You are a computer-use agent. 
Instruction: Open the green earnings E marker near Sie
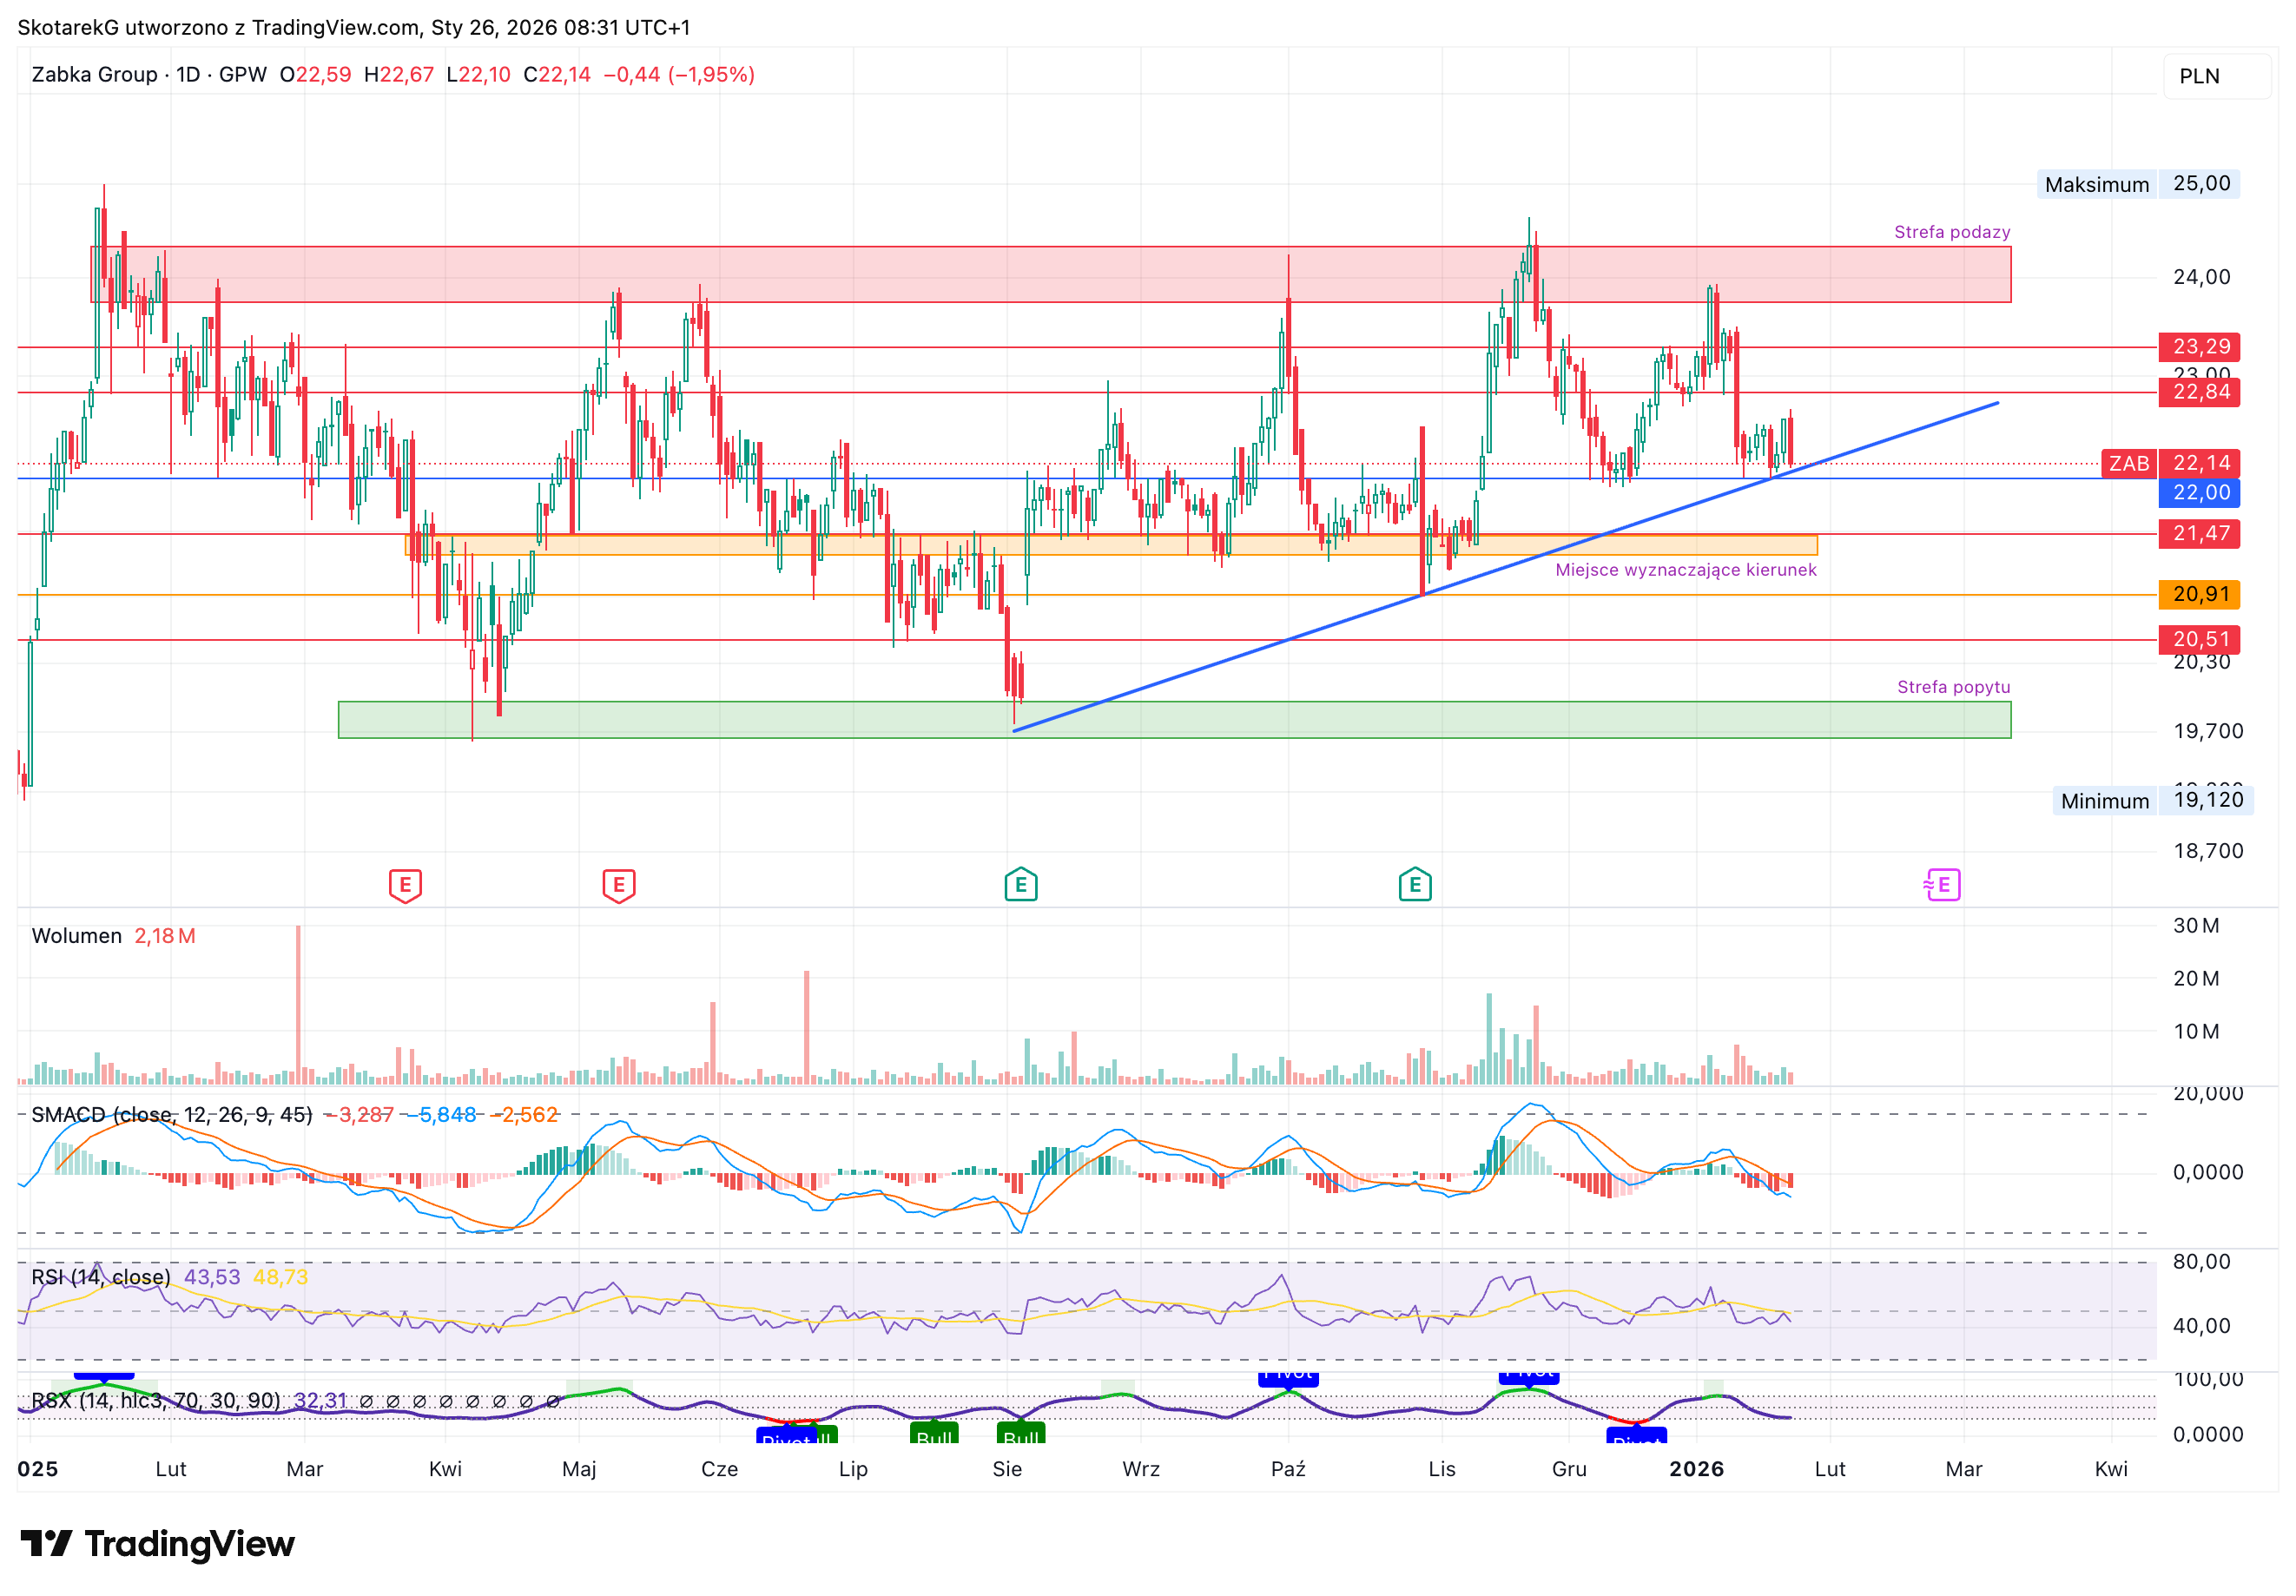1021,885
